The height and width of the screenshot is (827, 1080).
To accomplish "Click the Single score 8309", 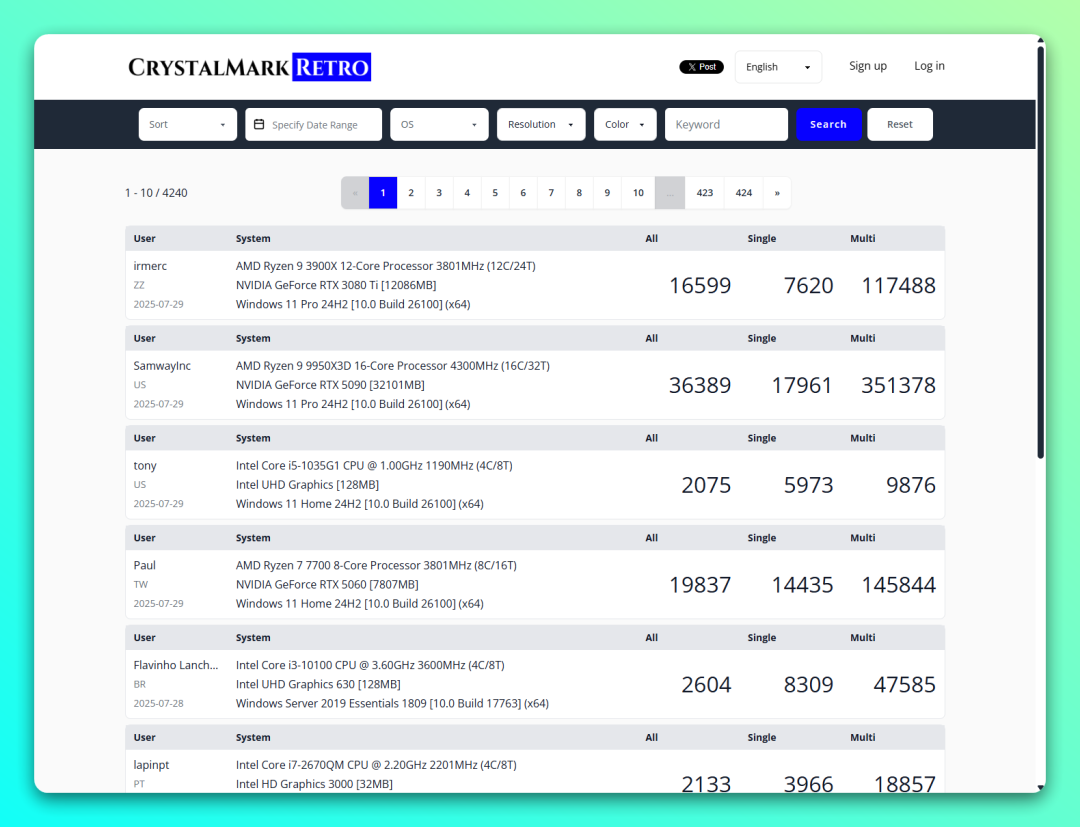I will click(x=809, y=685).
